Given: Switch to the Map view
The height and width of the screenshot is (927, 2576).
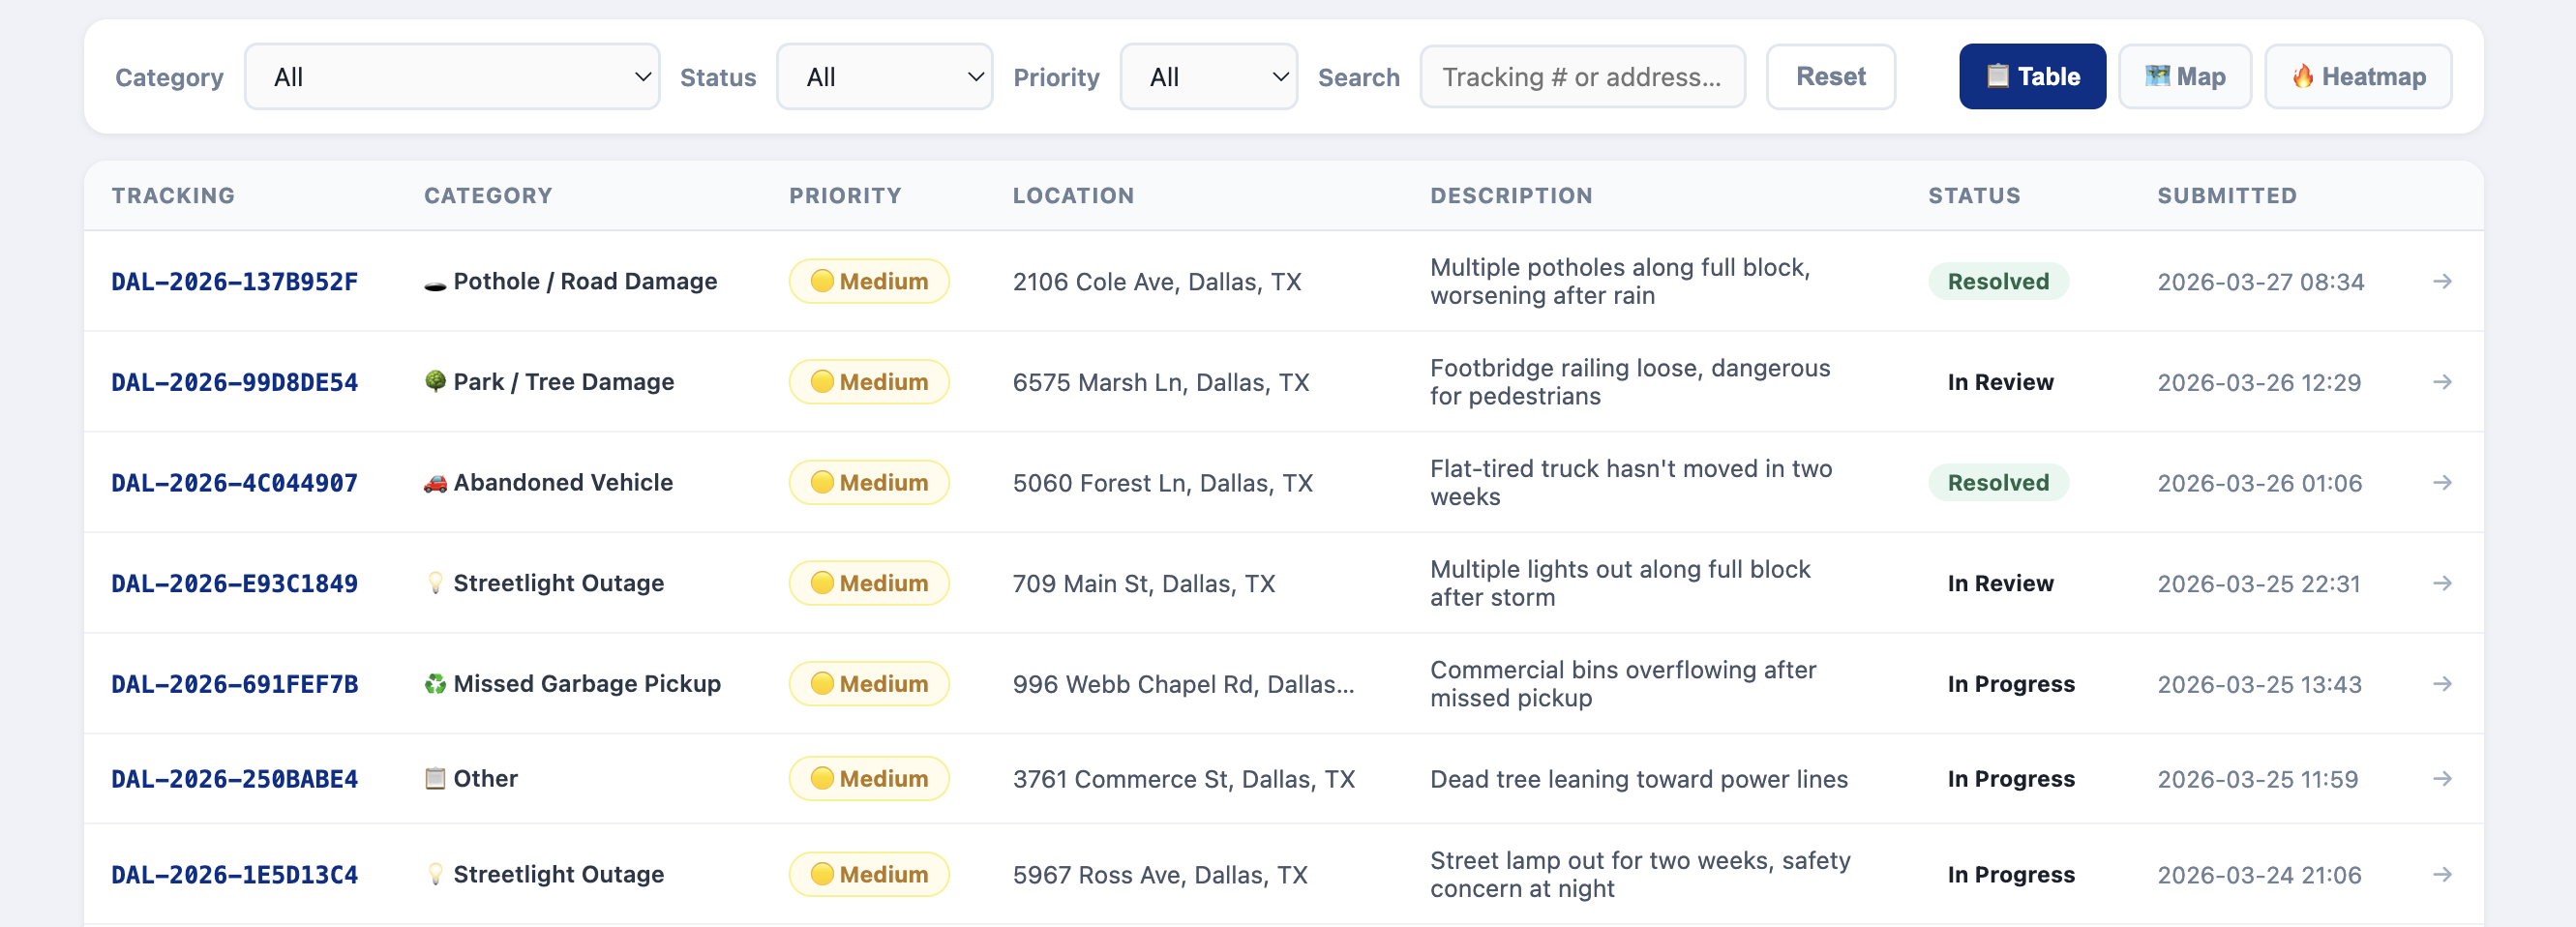Looking at the screenshot, I should pos(2184,77).
